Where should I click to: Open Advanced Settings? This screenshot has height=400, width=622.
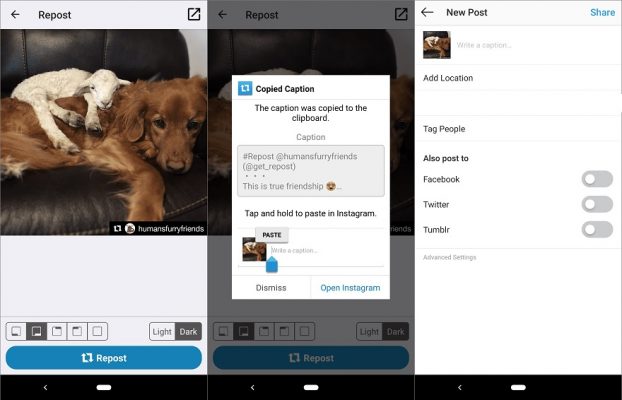click(449, 258)
